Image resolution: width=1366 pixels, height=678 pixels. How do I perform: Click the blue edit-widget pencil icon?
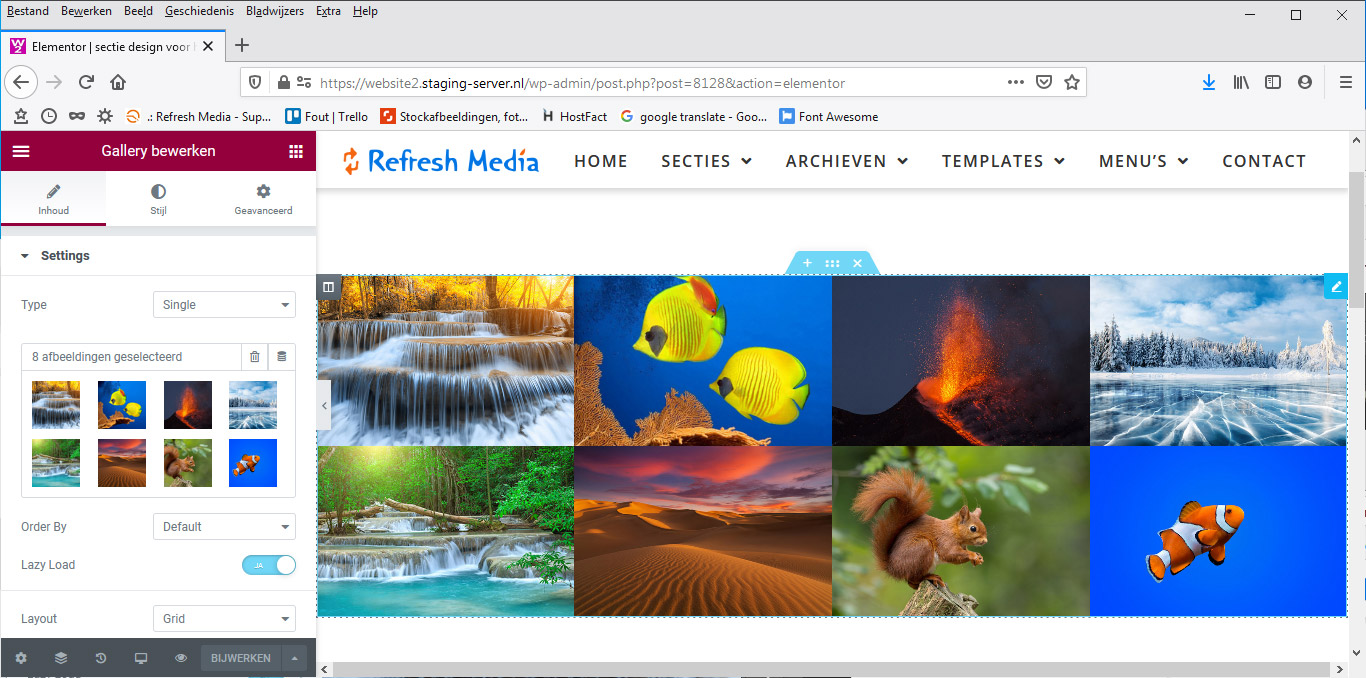point(1335,286)
